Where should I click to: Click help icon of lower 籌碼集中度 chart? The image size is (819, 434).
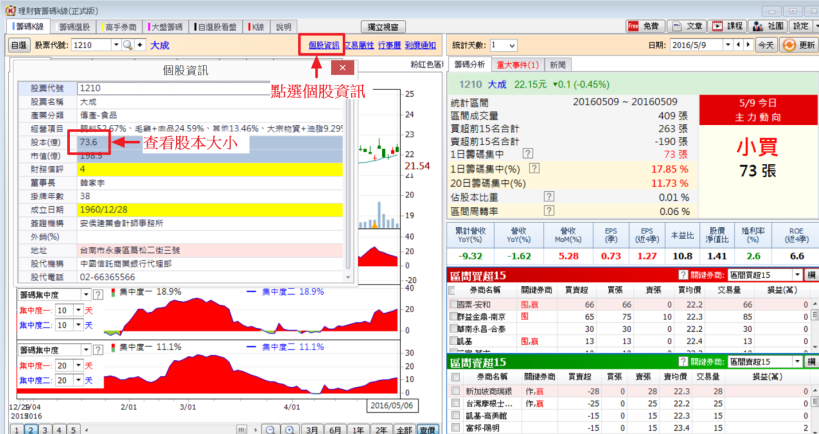point(98,350)
